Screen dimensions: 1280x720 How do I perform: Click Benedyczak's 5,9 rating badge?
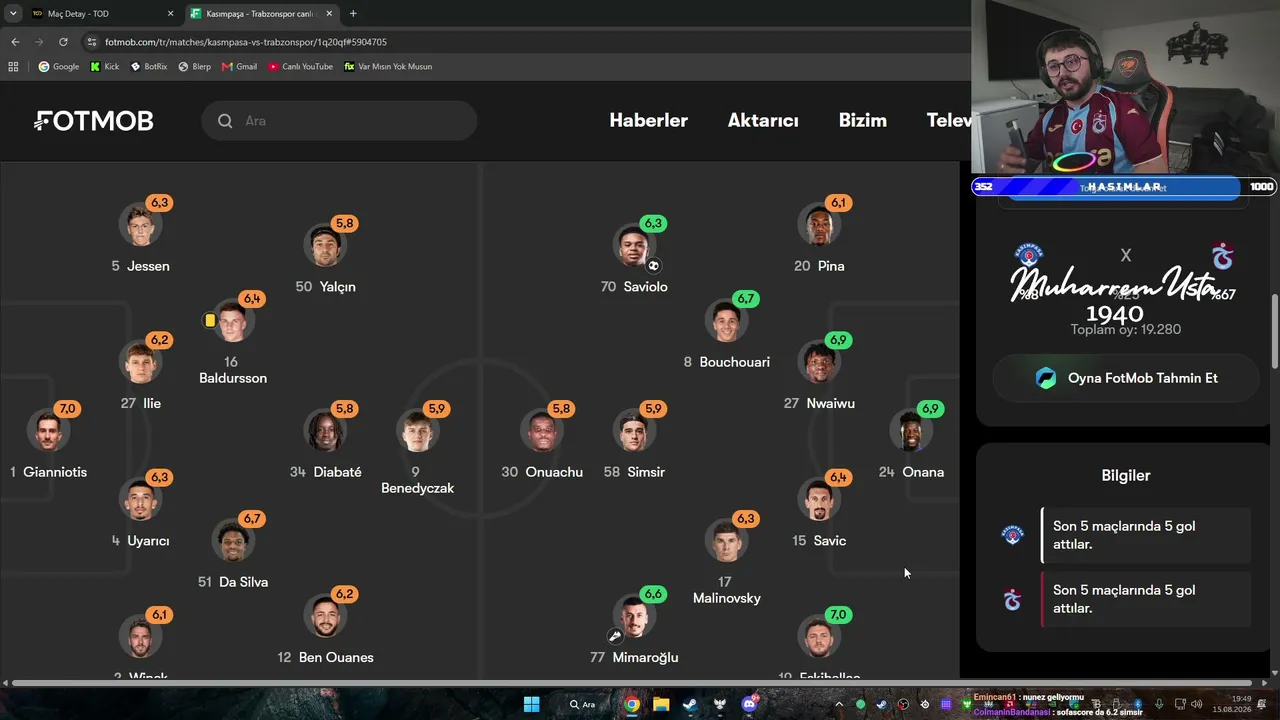click(437, 409)
